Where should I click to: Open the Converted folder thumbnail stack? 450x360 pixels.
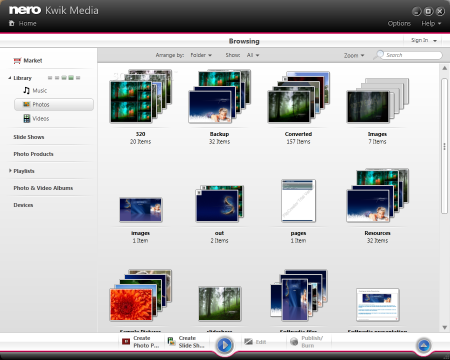point(298,97)
